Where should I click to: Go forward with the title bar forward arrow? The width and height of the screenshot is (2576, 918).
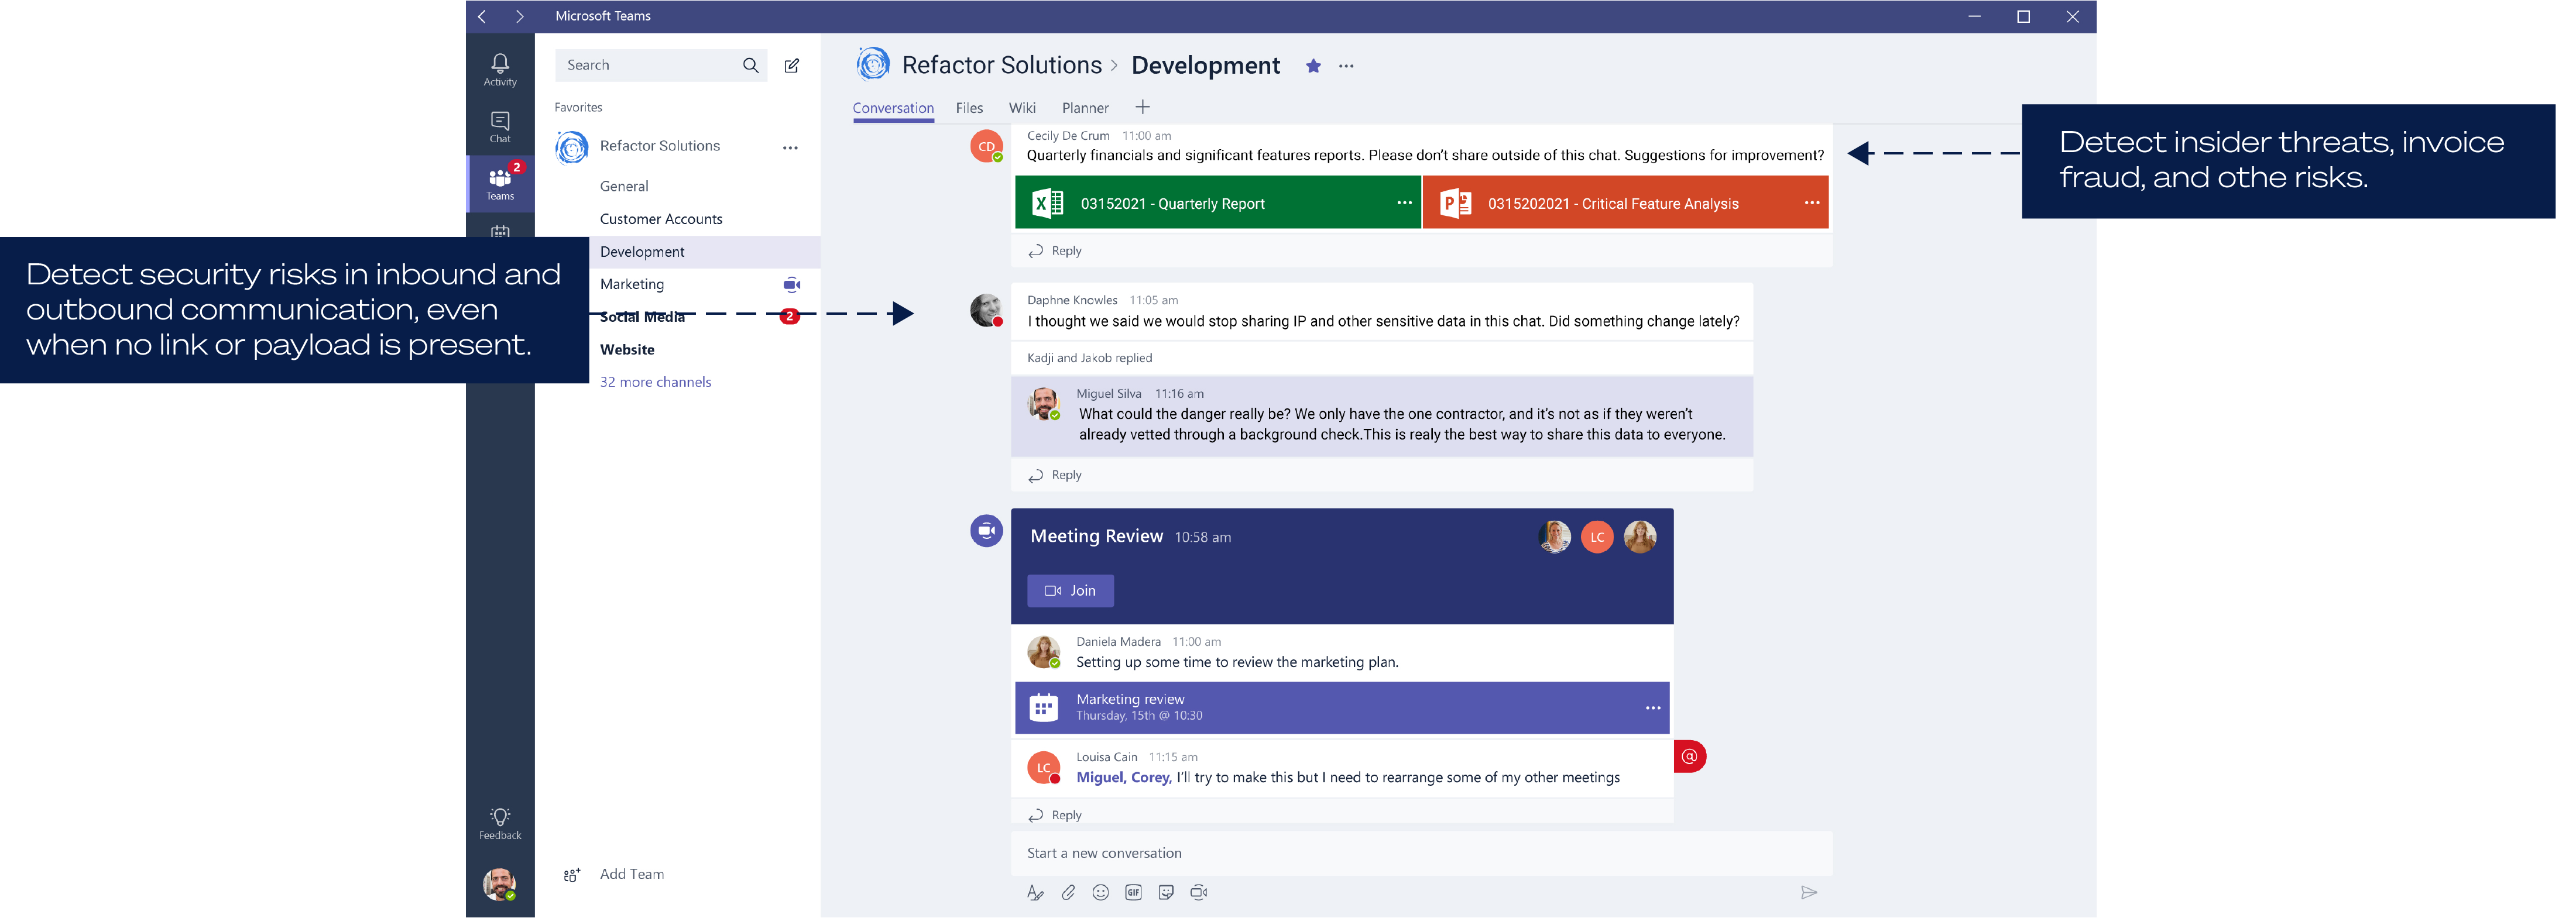click(519, 16)
